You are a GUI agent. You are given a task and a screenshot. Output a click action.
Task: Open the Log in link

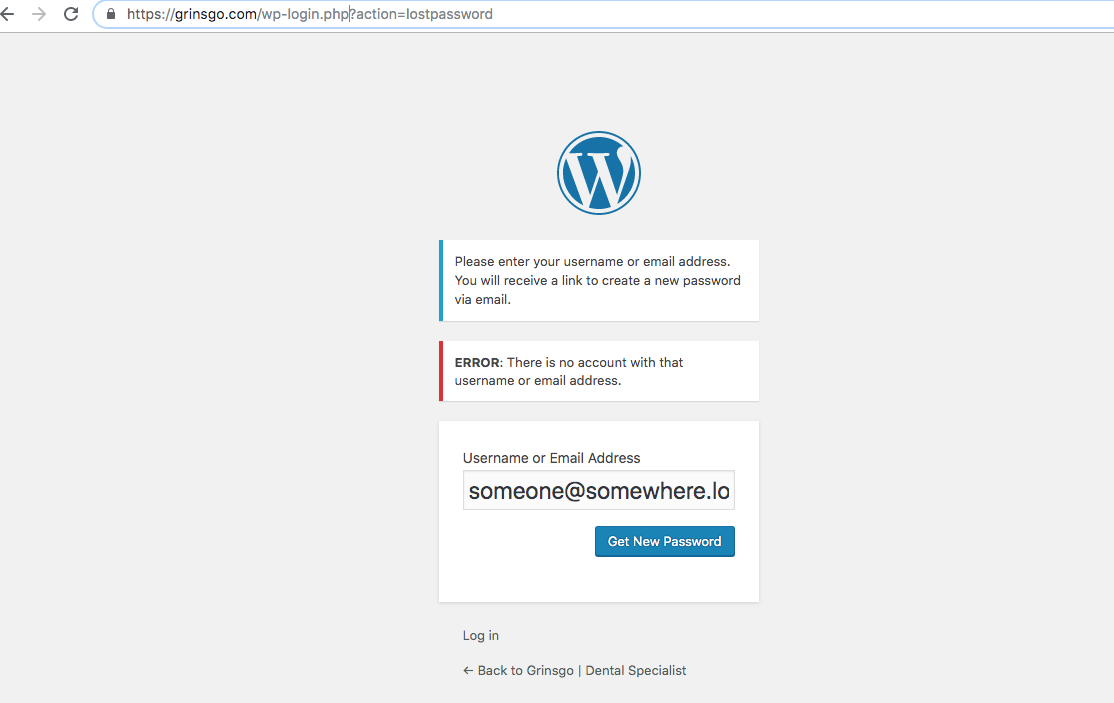[481, 636]
